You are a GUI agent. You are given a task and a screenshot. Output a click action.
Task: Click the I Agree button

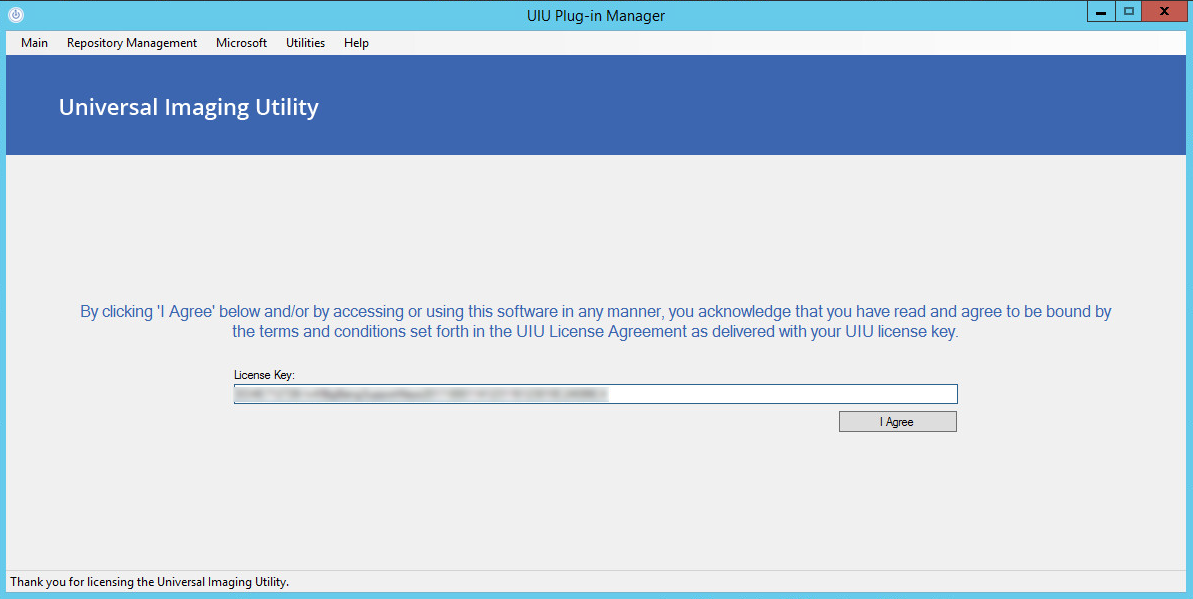pyautogui.click(x=897, y=422)
